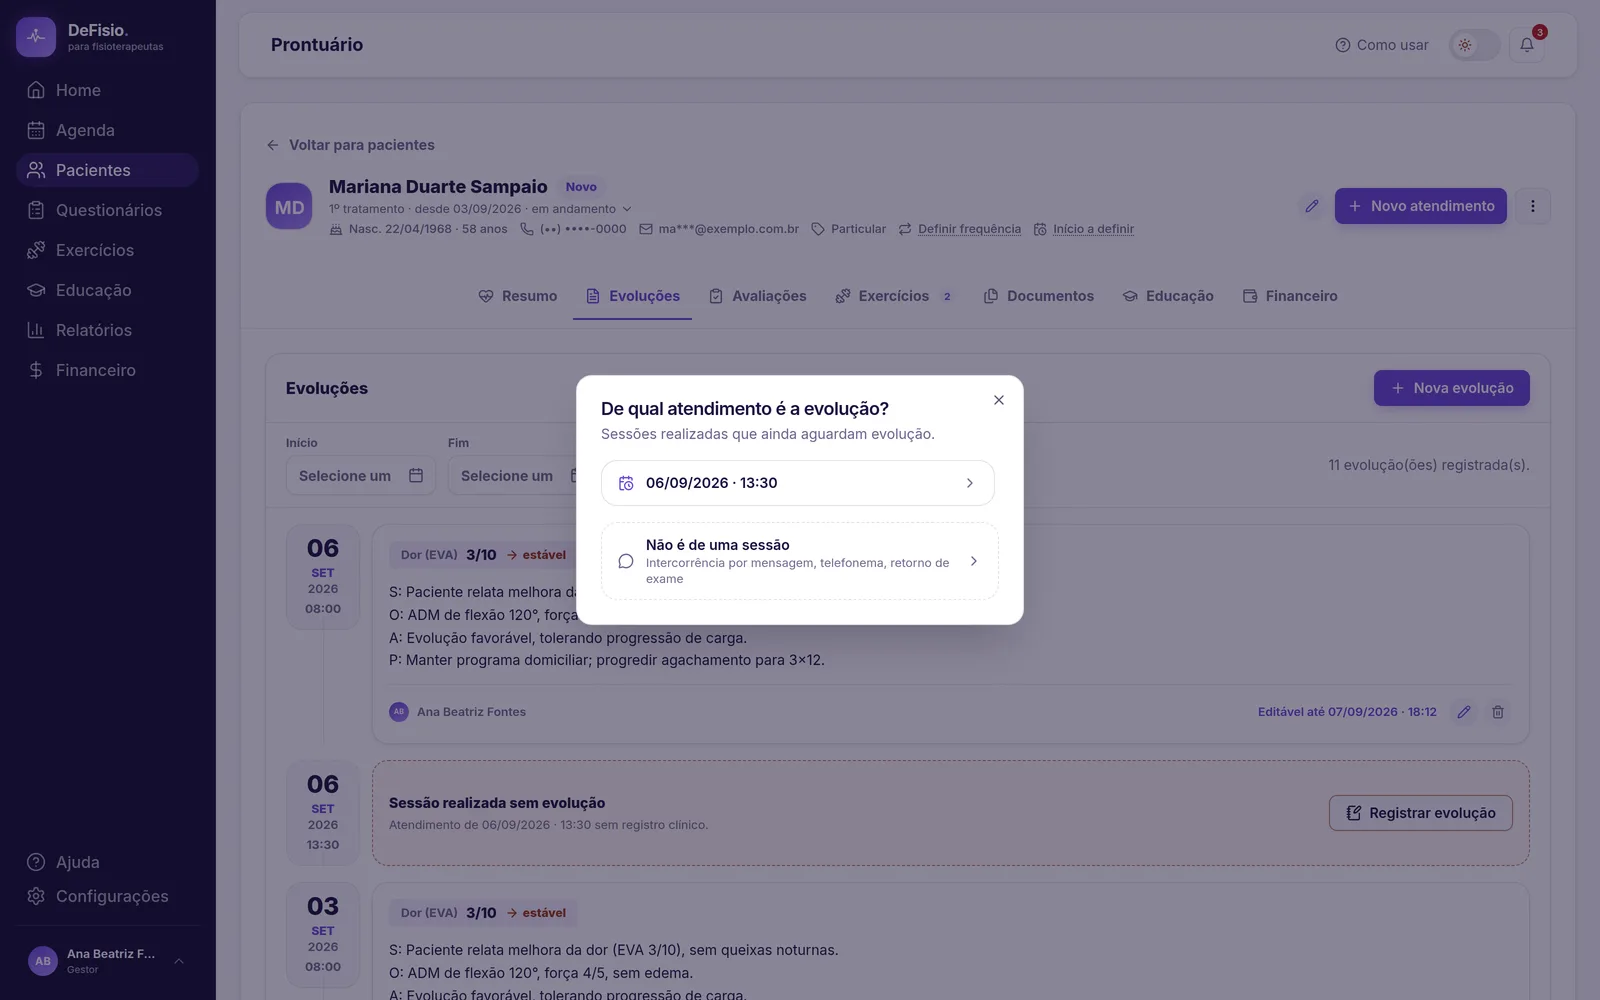Viewport: 1600px width, 1000px height.
Task: Switch to the Avaliações tab
Action: coord(757,296)
